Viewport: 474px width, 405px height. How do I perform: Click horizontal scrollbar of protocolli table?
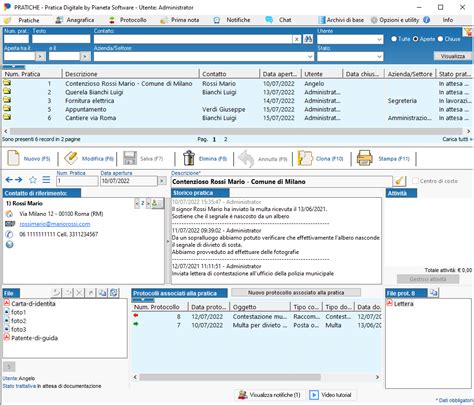click(230, 377)
